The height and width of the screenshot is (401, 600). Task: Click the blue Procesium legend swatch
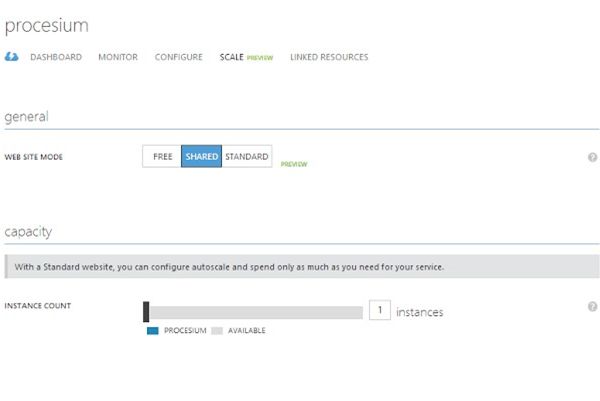click(x=153, y=331)
